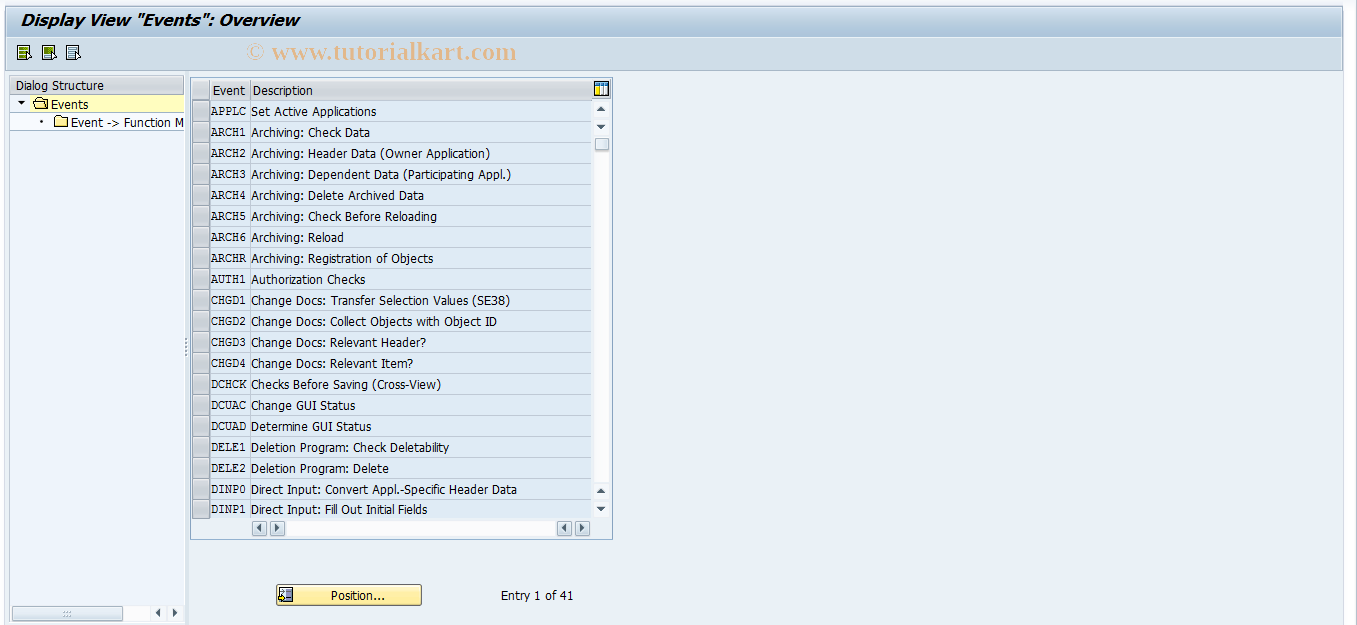The width and height of the screenshot is (1357, 625).
Task: Click the Select All toolbar icon
Action: (24, 53)
